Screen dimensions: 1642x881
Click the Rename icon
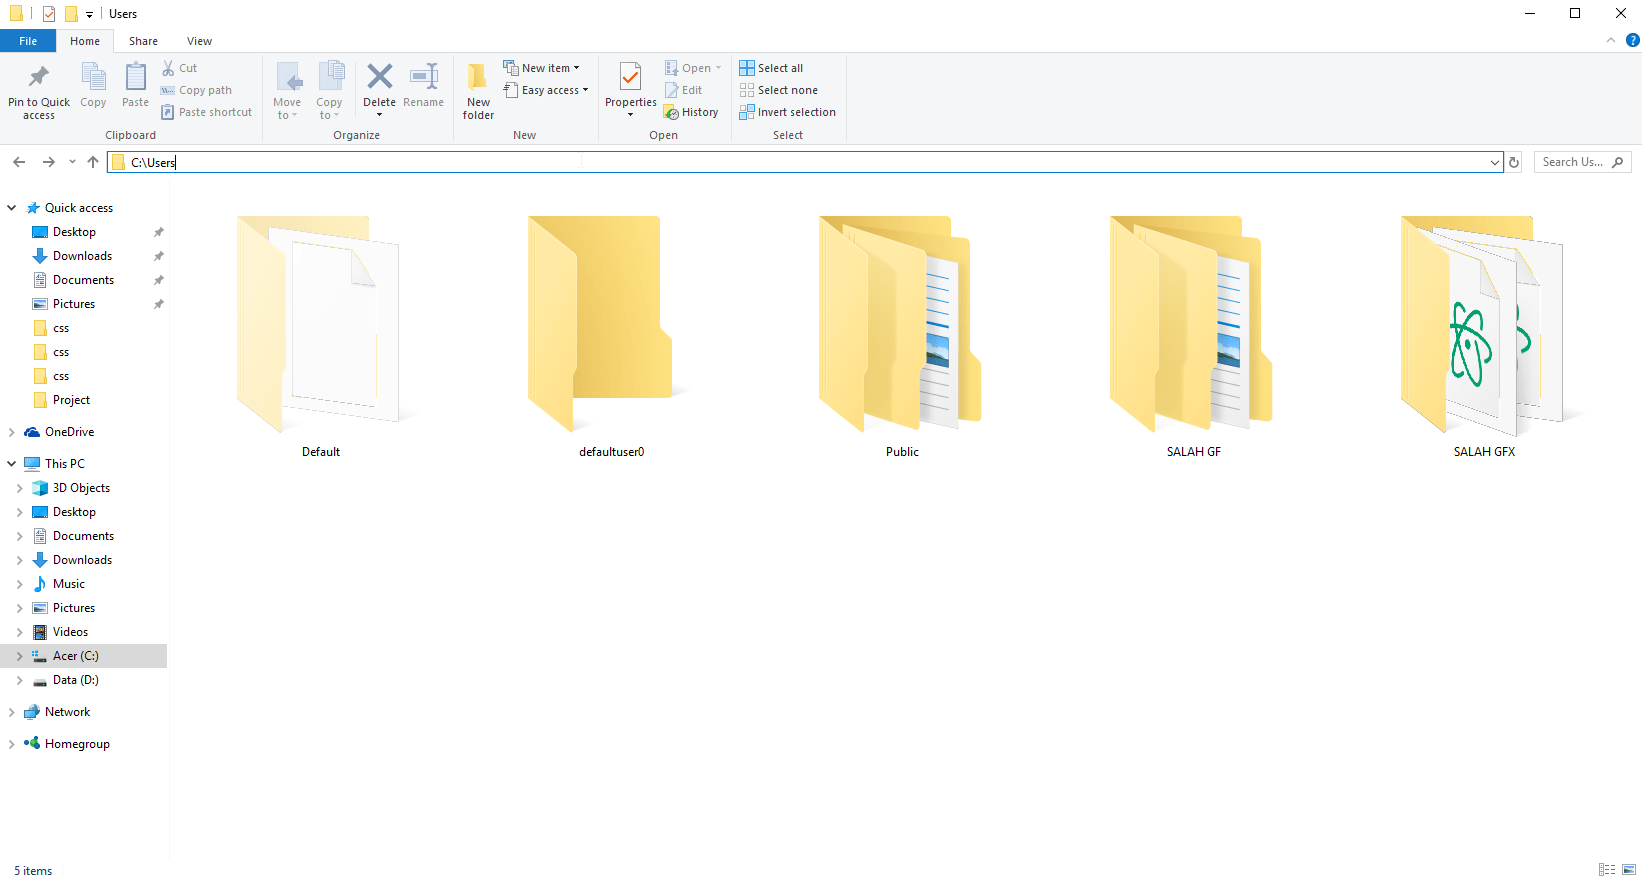424,76
